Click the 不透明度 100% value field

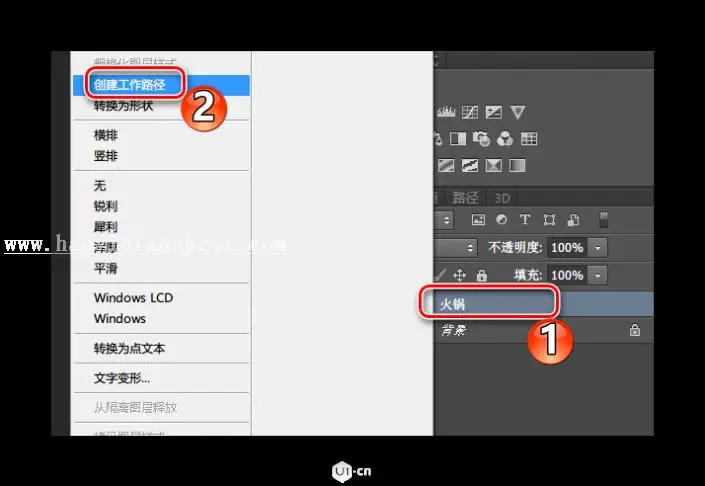567,248
